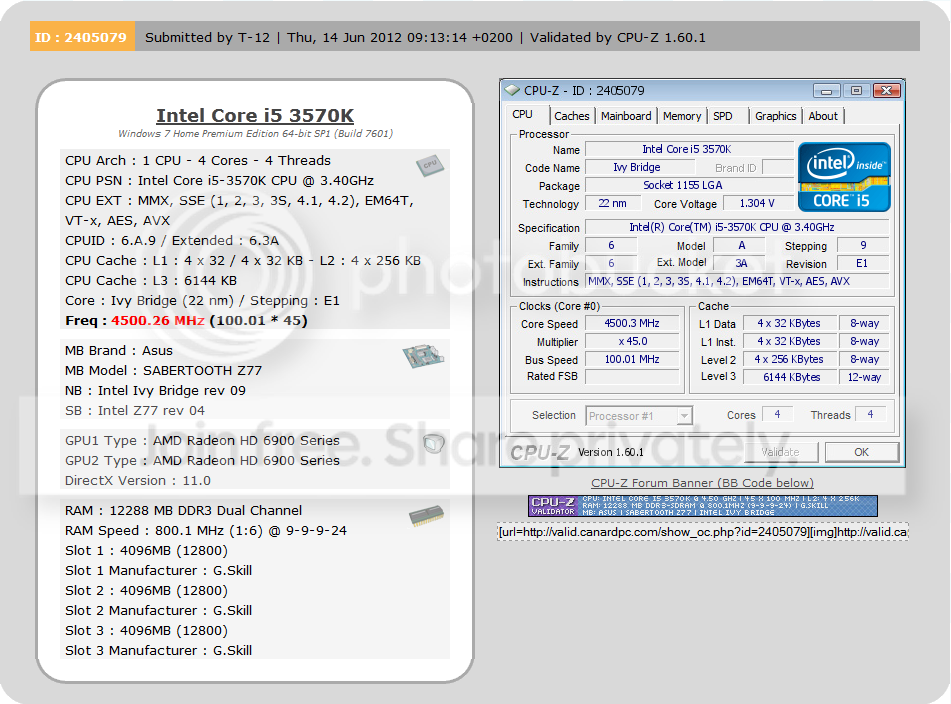Go to the SPD tab
Viewport: 951px width, 704px height.
(722, 116)
